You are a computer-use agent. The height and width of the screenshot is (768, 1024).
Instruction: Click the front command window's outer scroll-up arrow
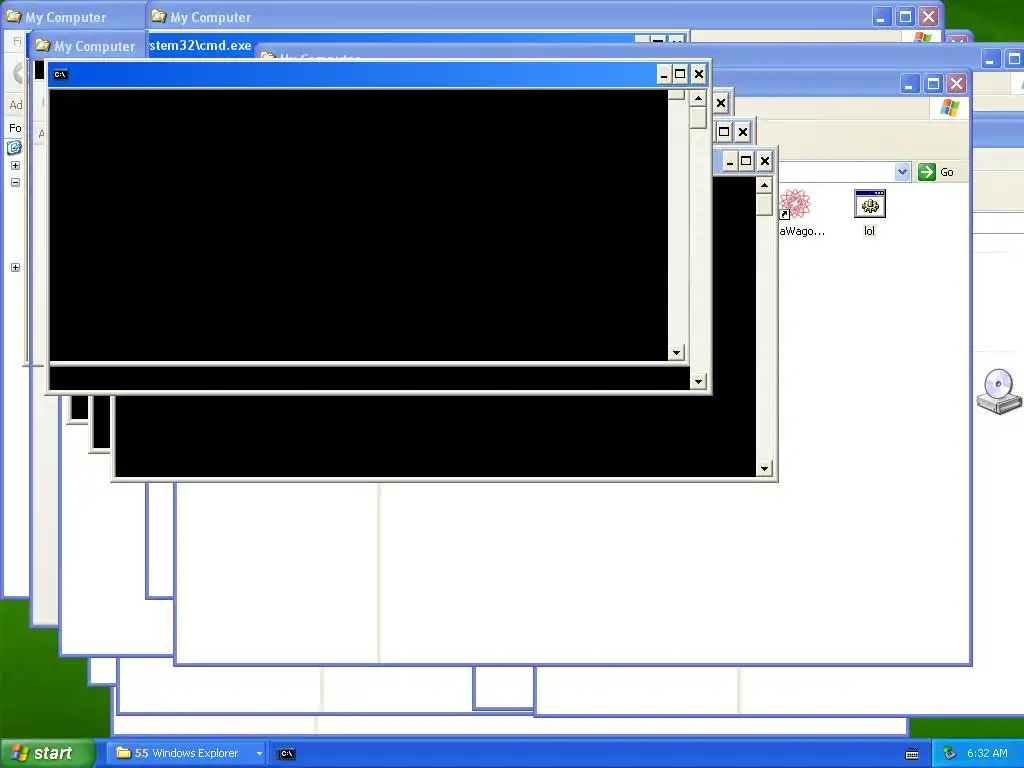click(698, 99)
